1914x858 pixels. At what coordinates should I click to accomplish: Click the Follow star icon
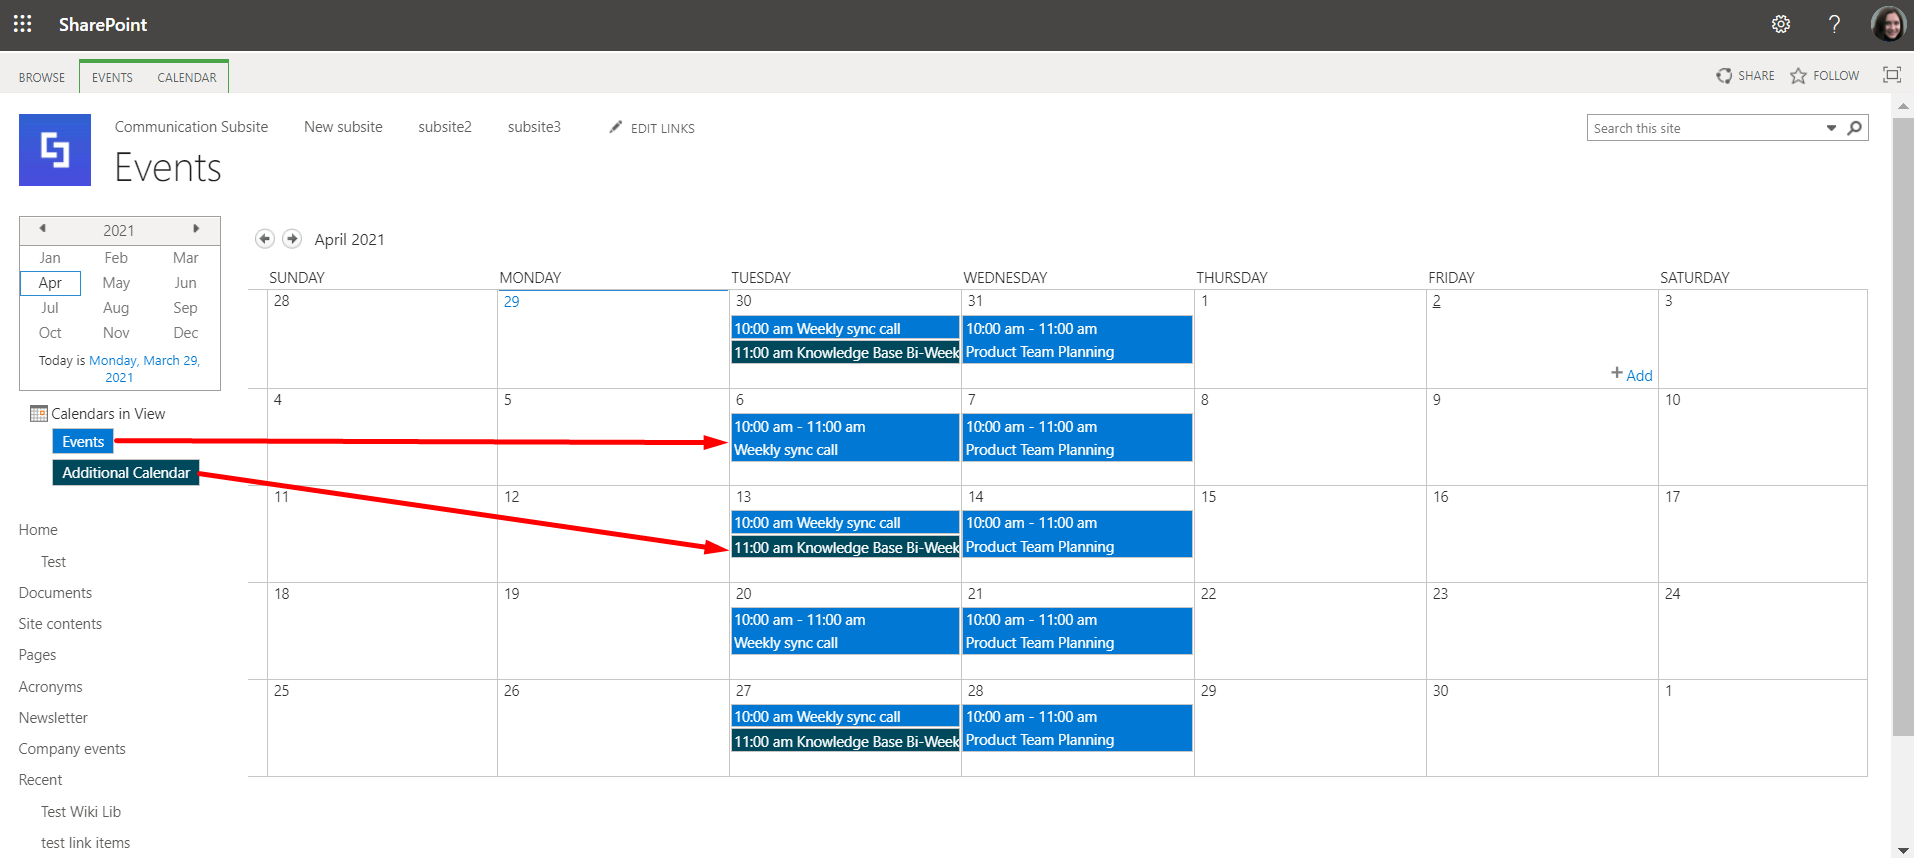pyautogui.click(x=1798, y=76)
